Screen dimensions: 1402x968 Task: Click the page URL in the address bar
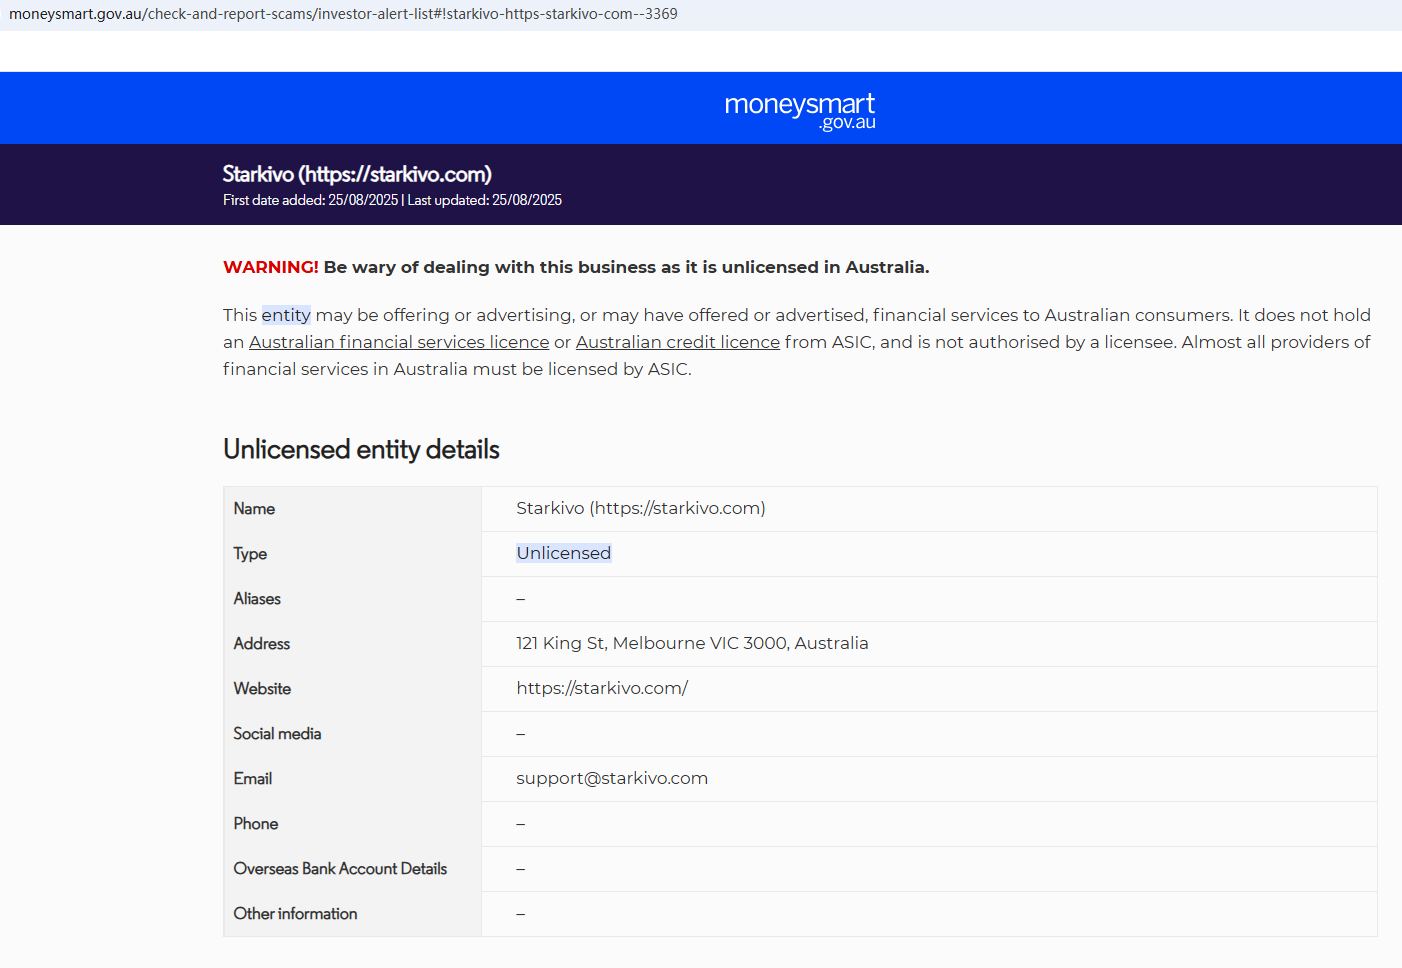343,14
